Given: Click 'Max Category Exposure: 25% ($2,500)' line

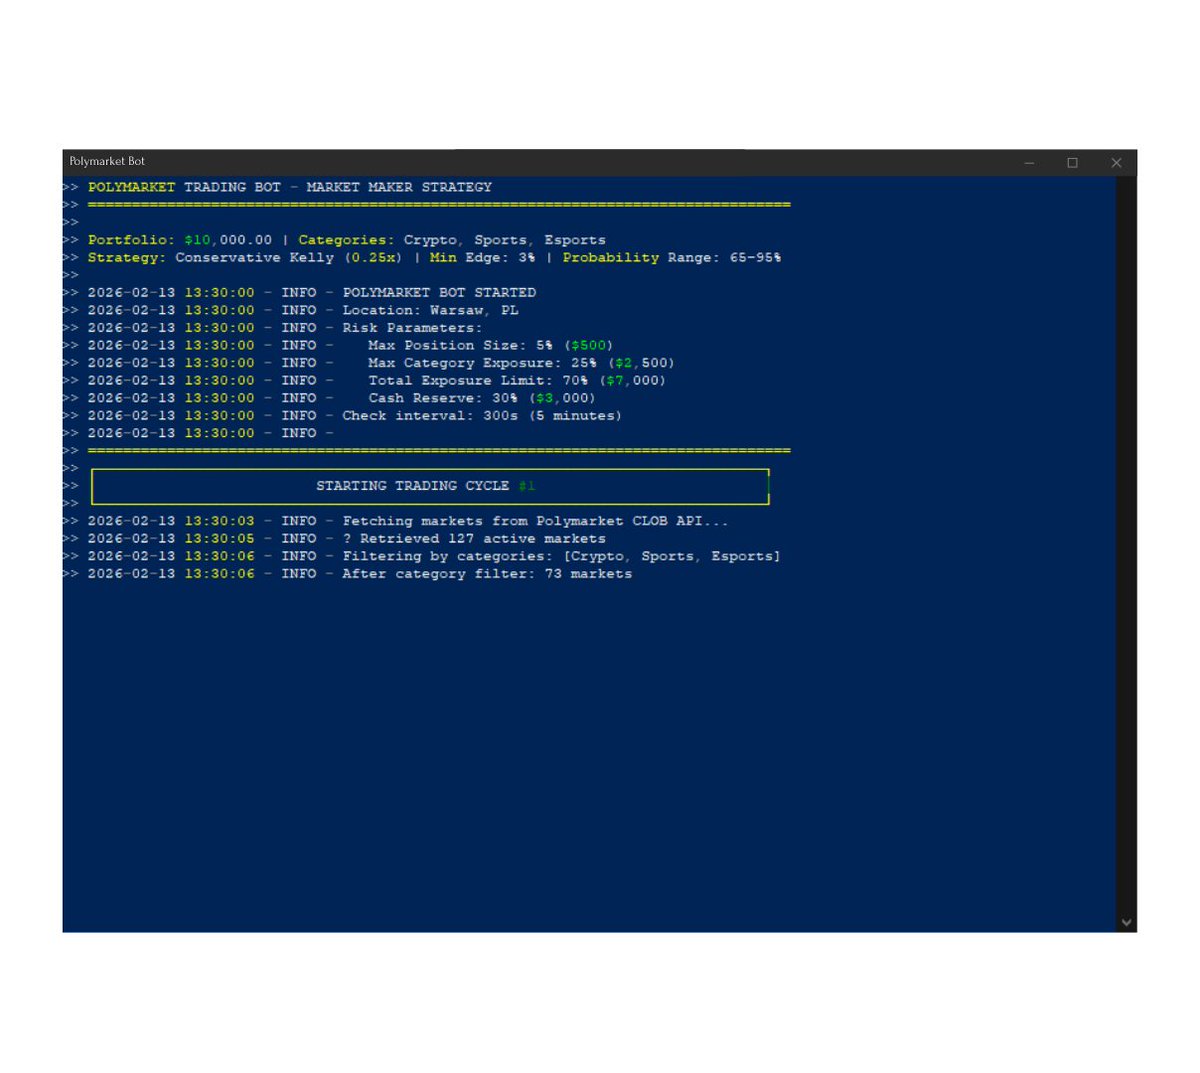Looking at the screenshot, I should tap(521, 363).
